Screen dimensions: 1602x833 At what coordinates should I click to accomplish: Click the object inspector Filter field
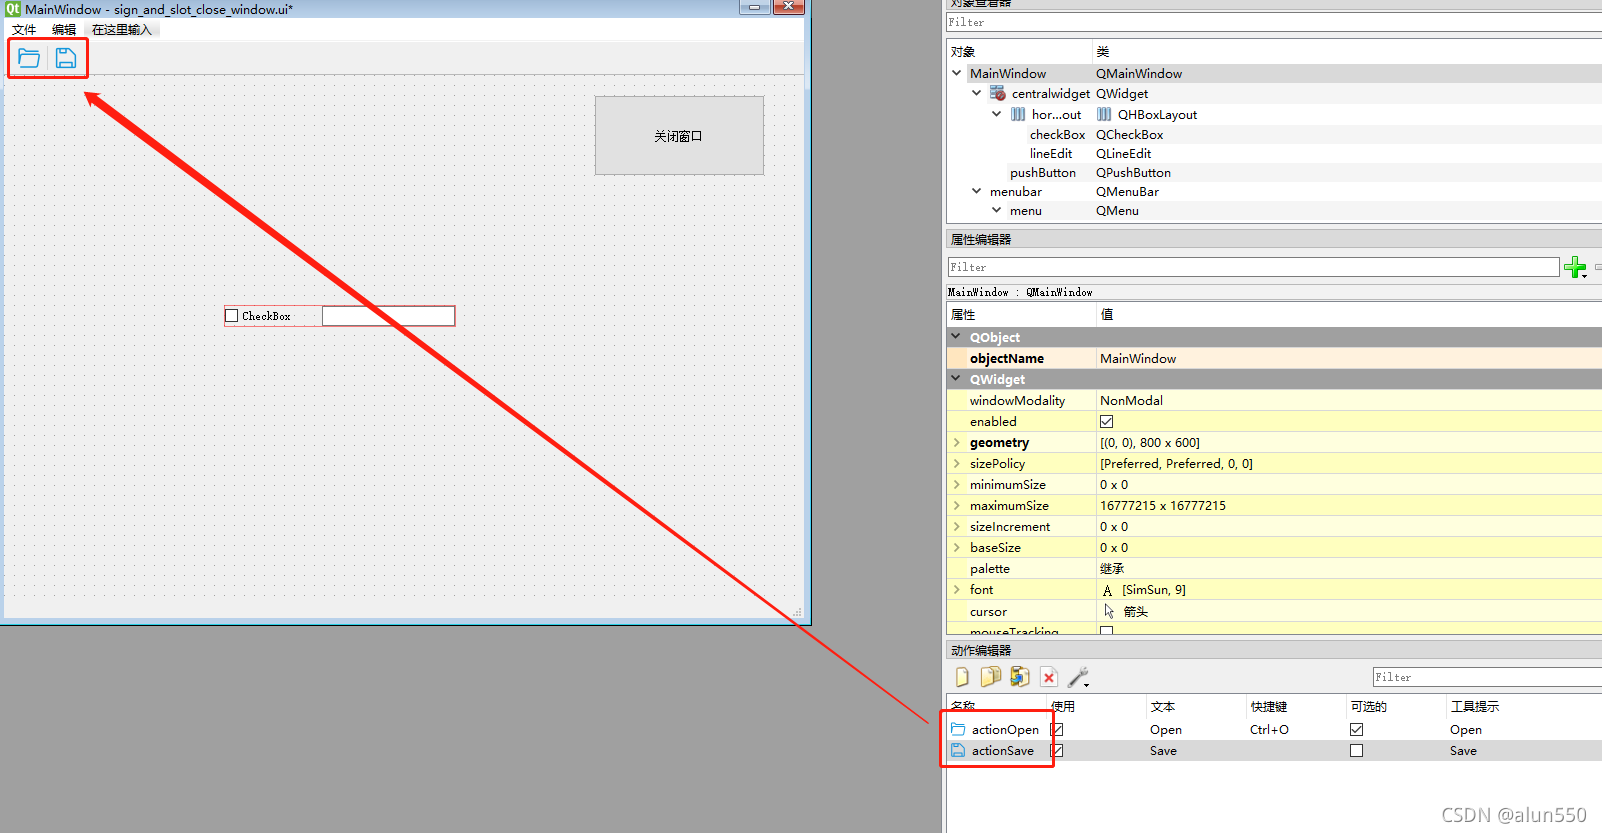tap(1274, 22)
